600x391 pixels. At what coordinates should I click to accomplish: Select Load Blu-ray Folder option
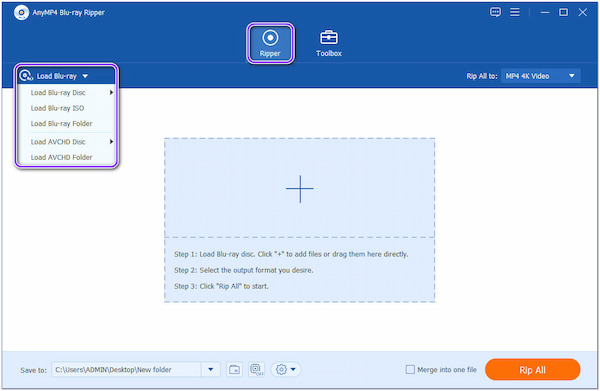(x=62, y=124)
